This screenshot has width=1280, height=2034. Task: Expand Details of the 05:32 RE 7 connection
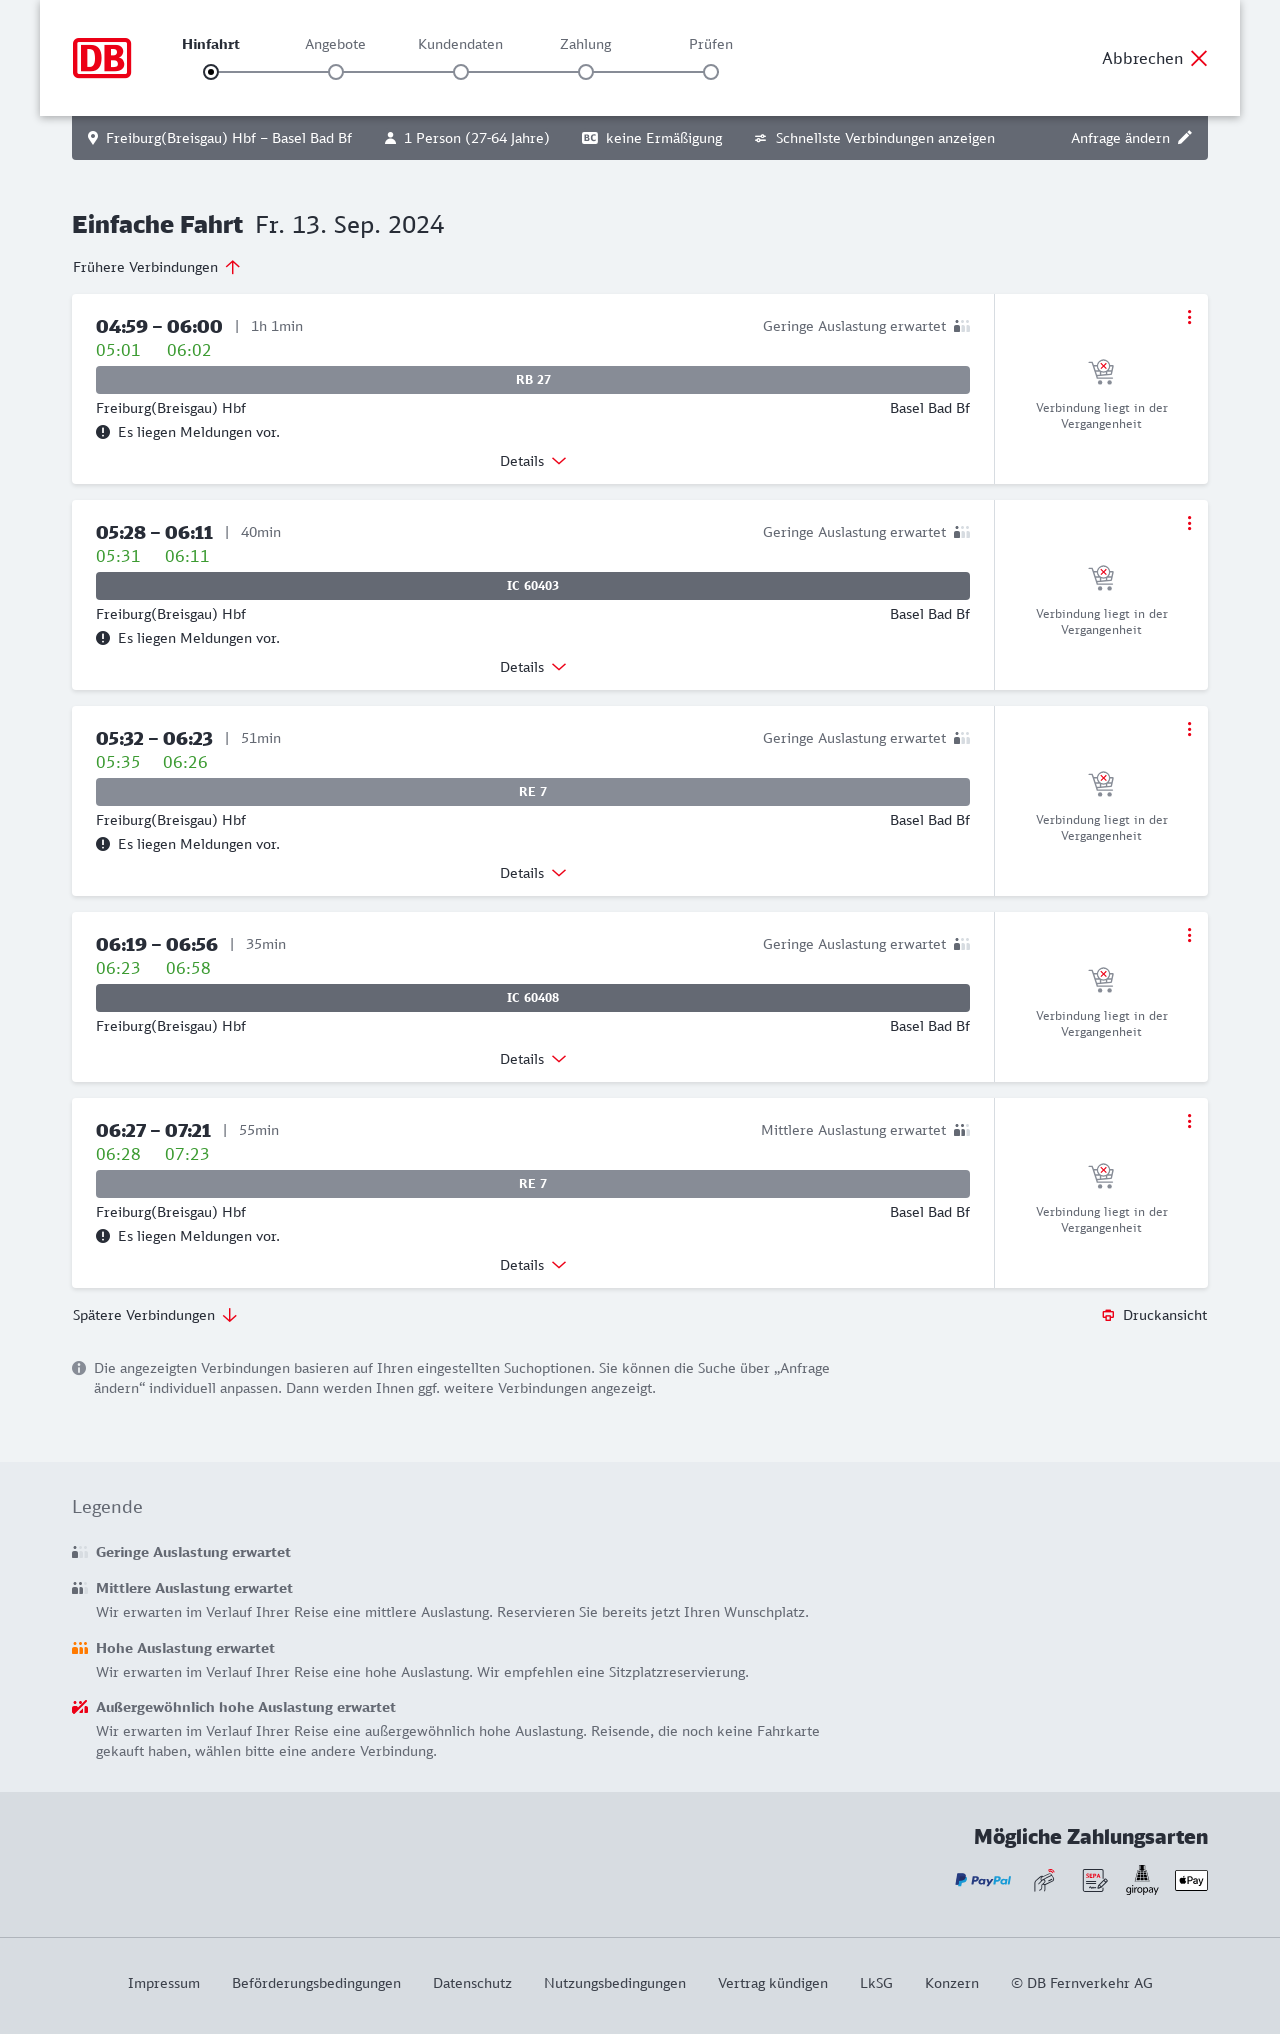pos(533,873)
